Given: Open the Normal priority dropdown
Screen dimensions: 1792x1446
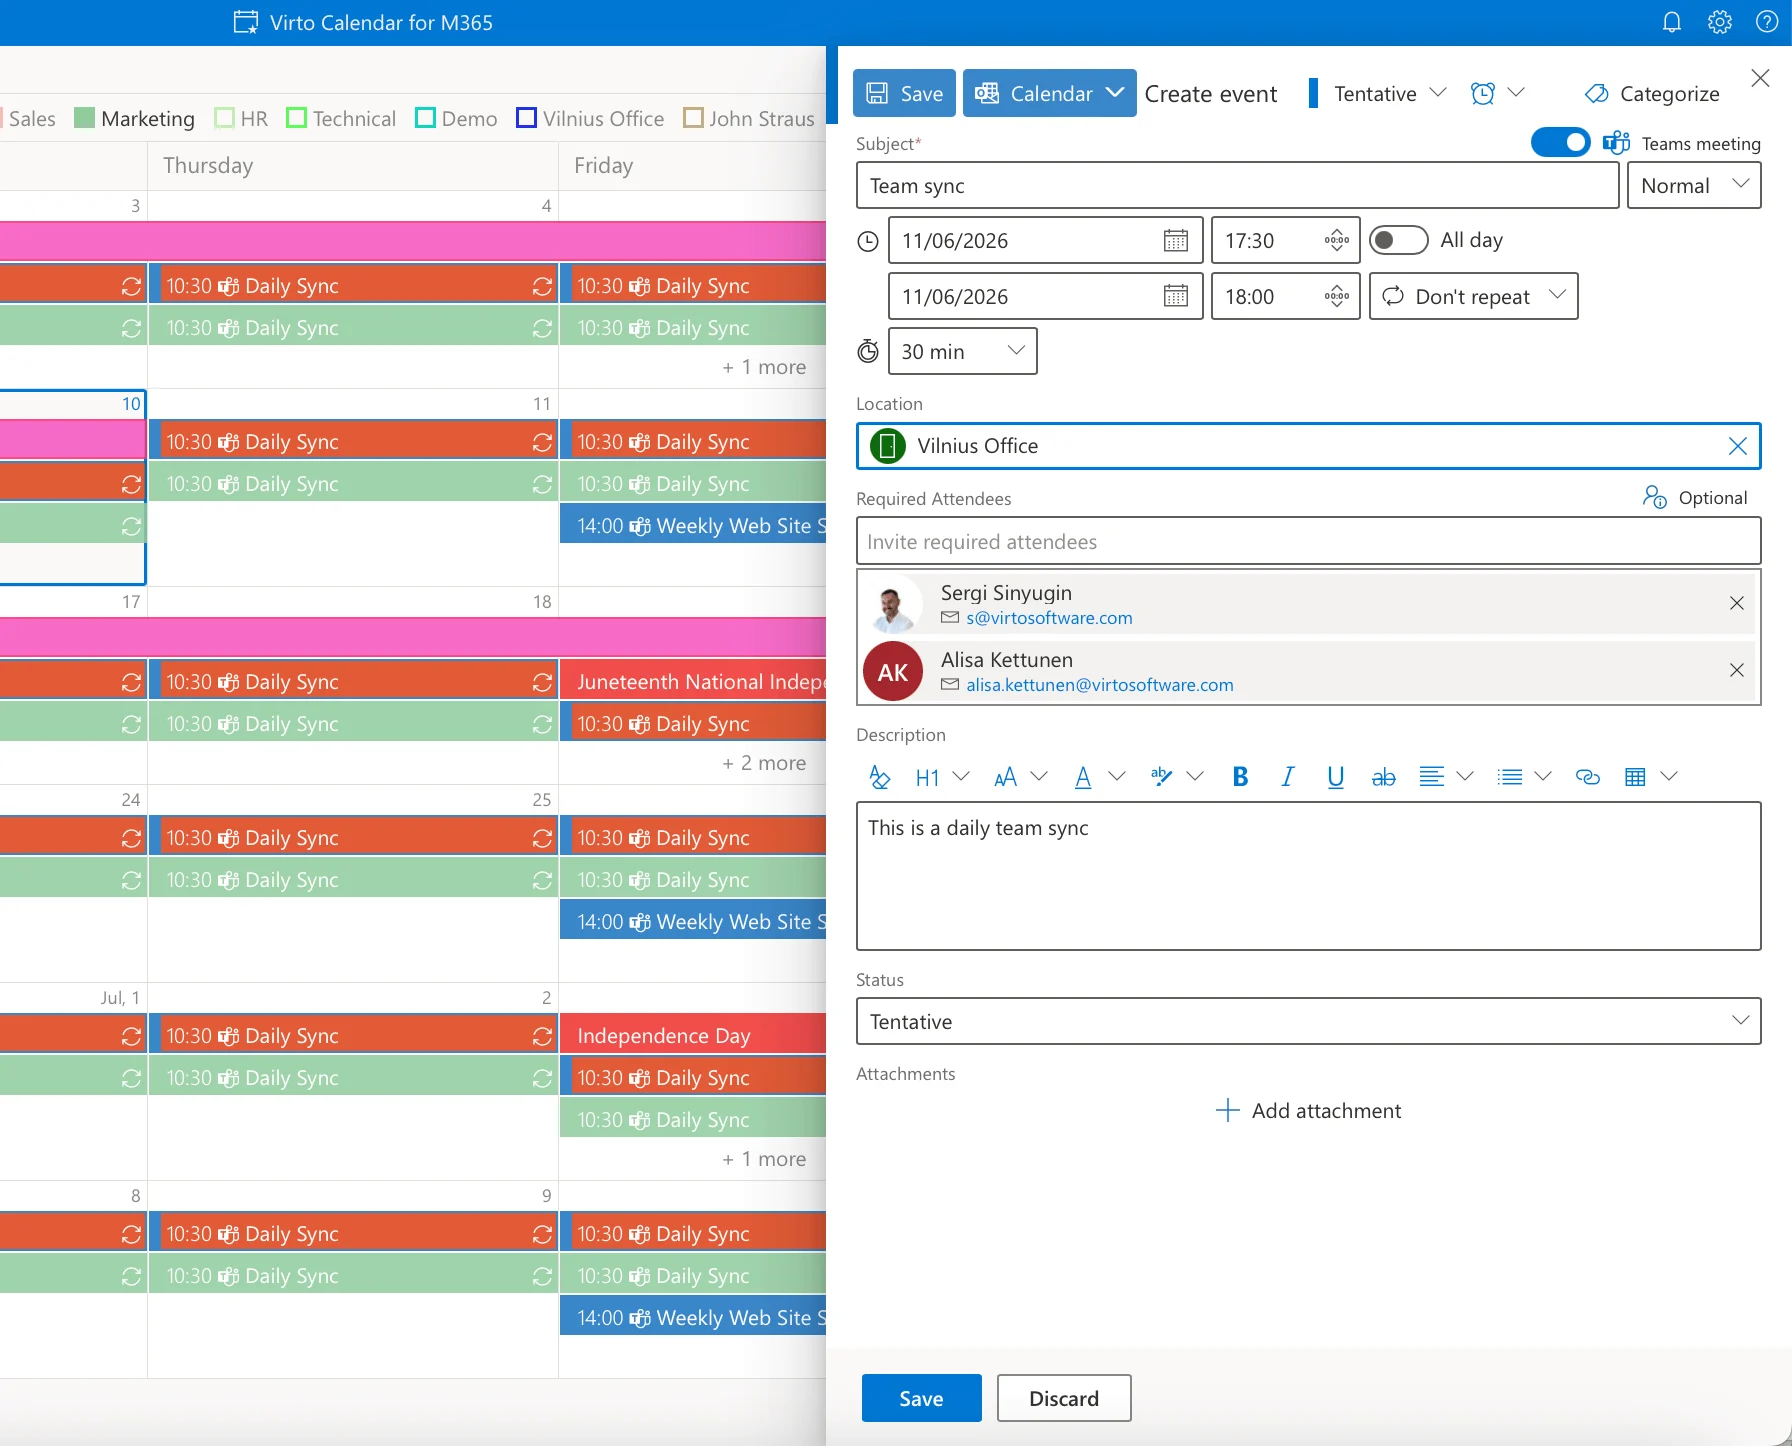Looking at the screenshot, I should point(1694,185).
